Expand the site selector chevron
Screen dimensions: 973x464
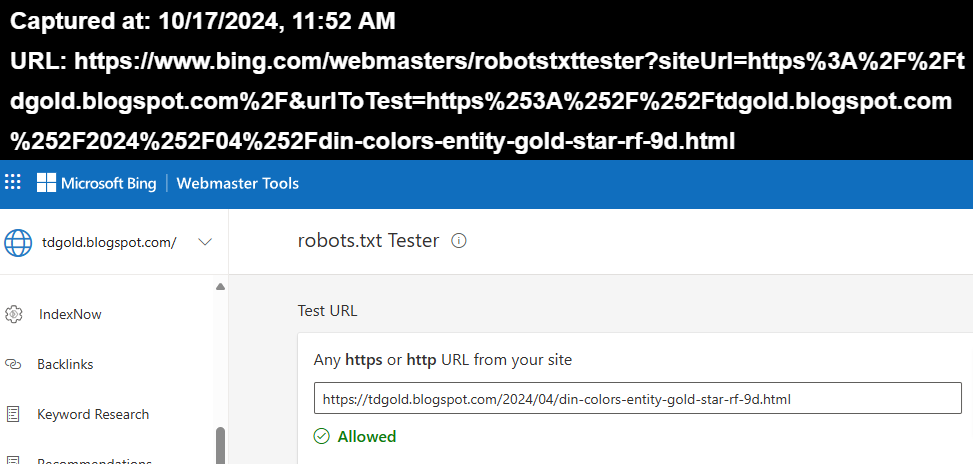click(x=205, y=242)
